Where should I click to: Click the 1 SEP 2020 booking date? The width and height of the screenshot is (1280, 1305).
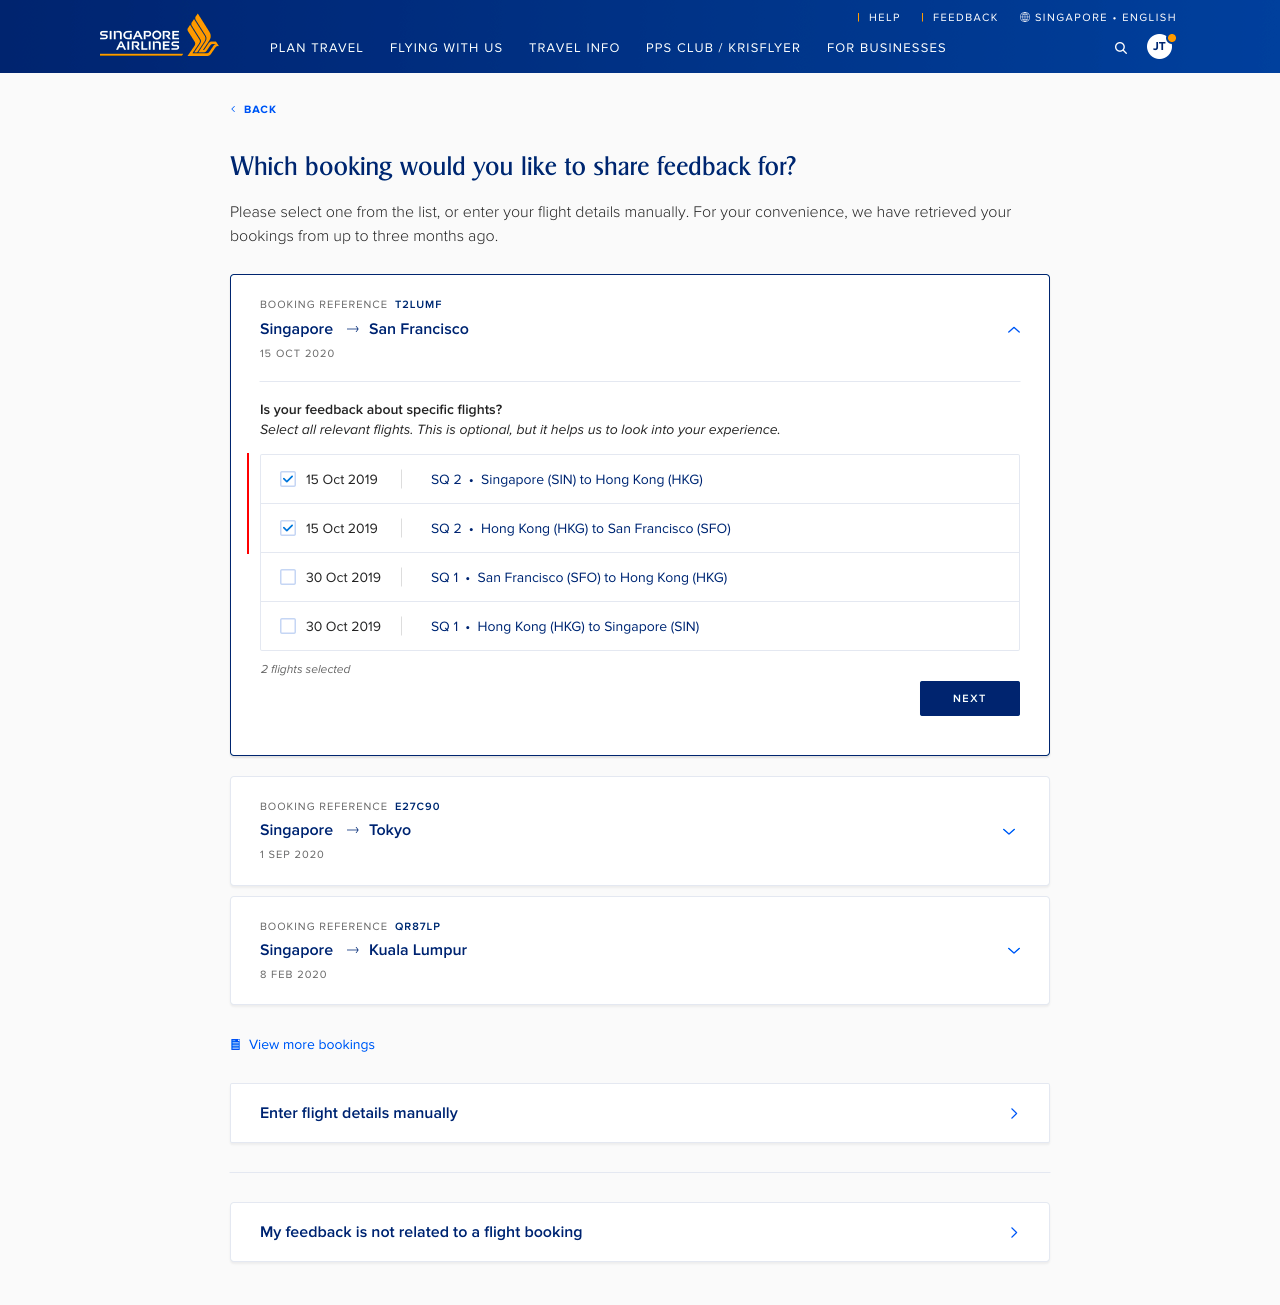pyautogui.click(x=292, y=854)
